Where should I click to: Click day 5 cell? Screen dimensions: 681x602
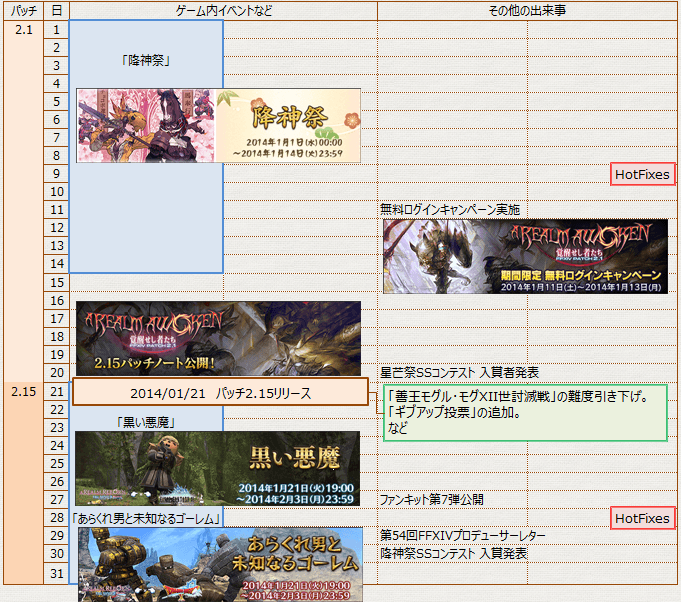click(x=56, y=102)
